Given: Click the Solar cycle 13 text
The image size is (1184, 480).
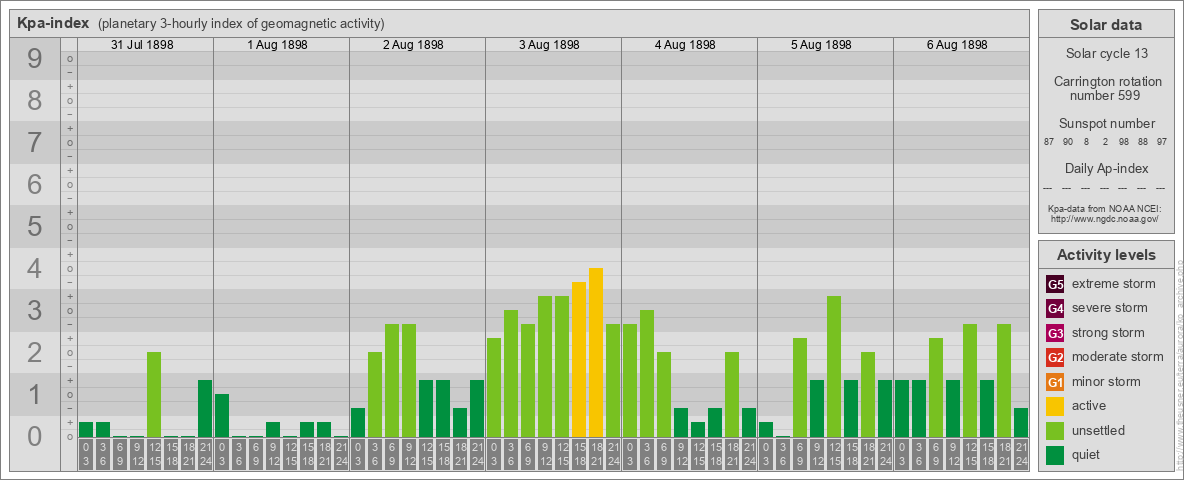Looking at the screenshot, I should tap(1107, 54).
